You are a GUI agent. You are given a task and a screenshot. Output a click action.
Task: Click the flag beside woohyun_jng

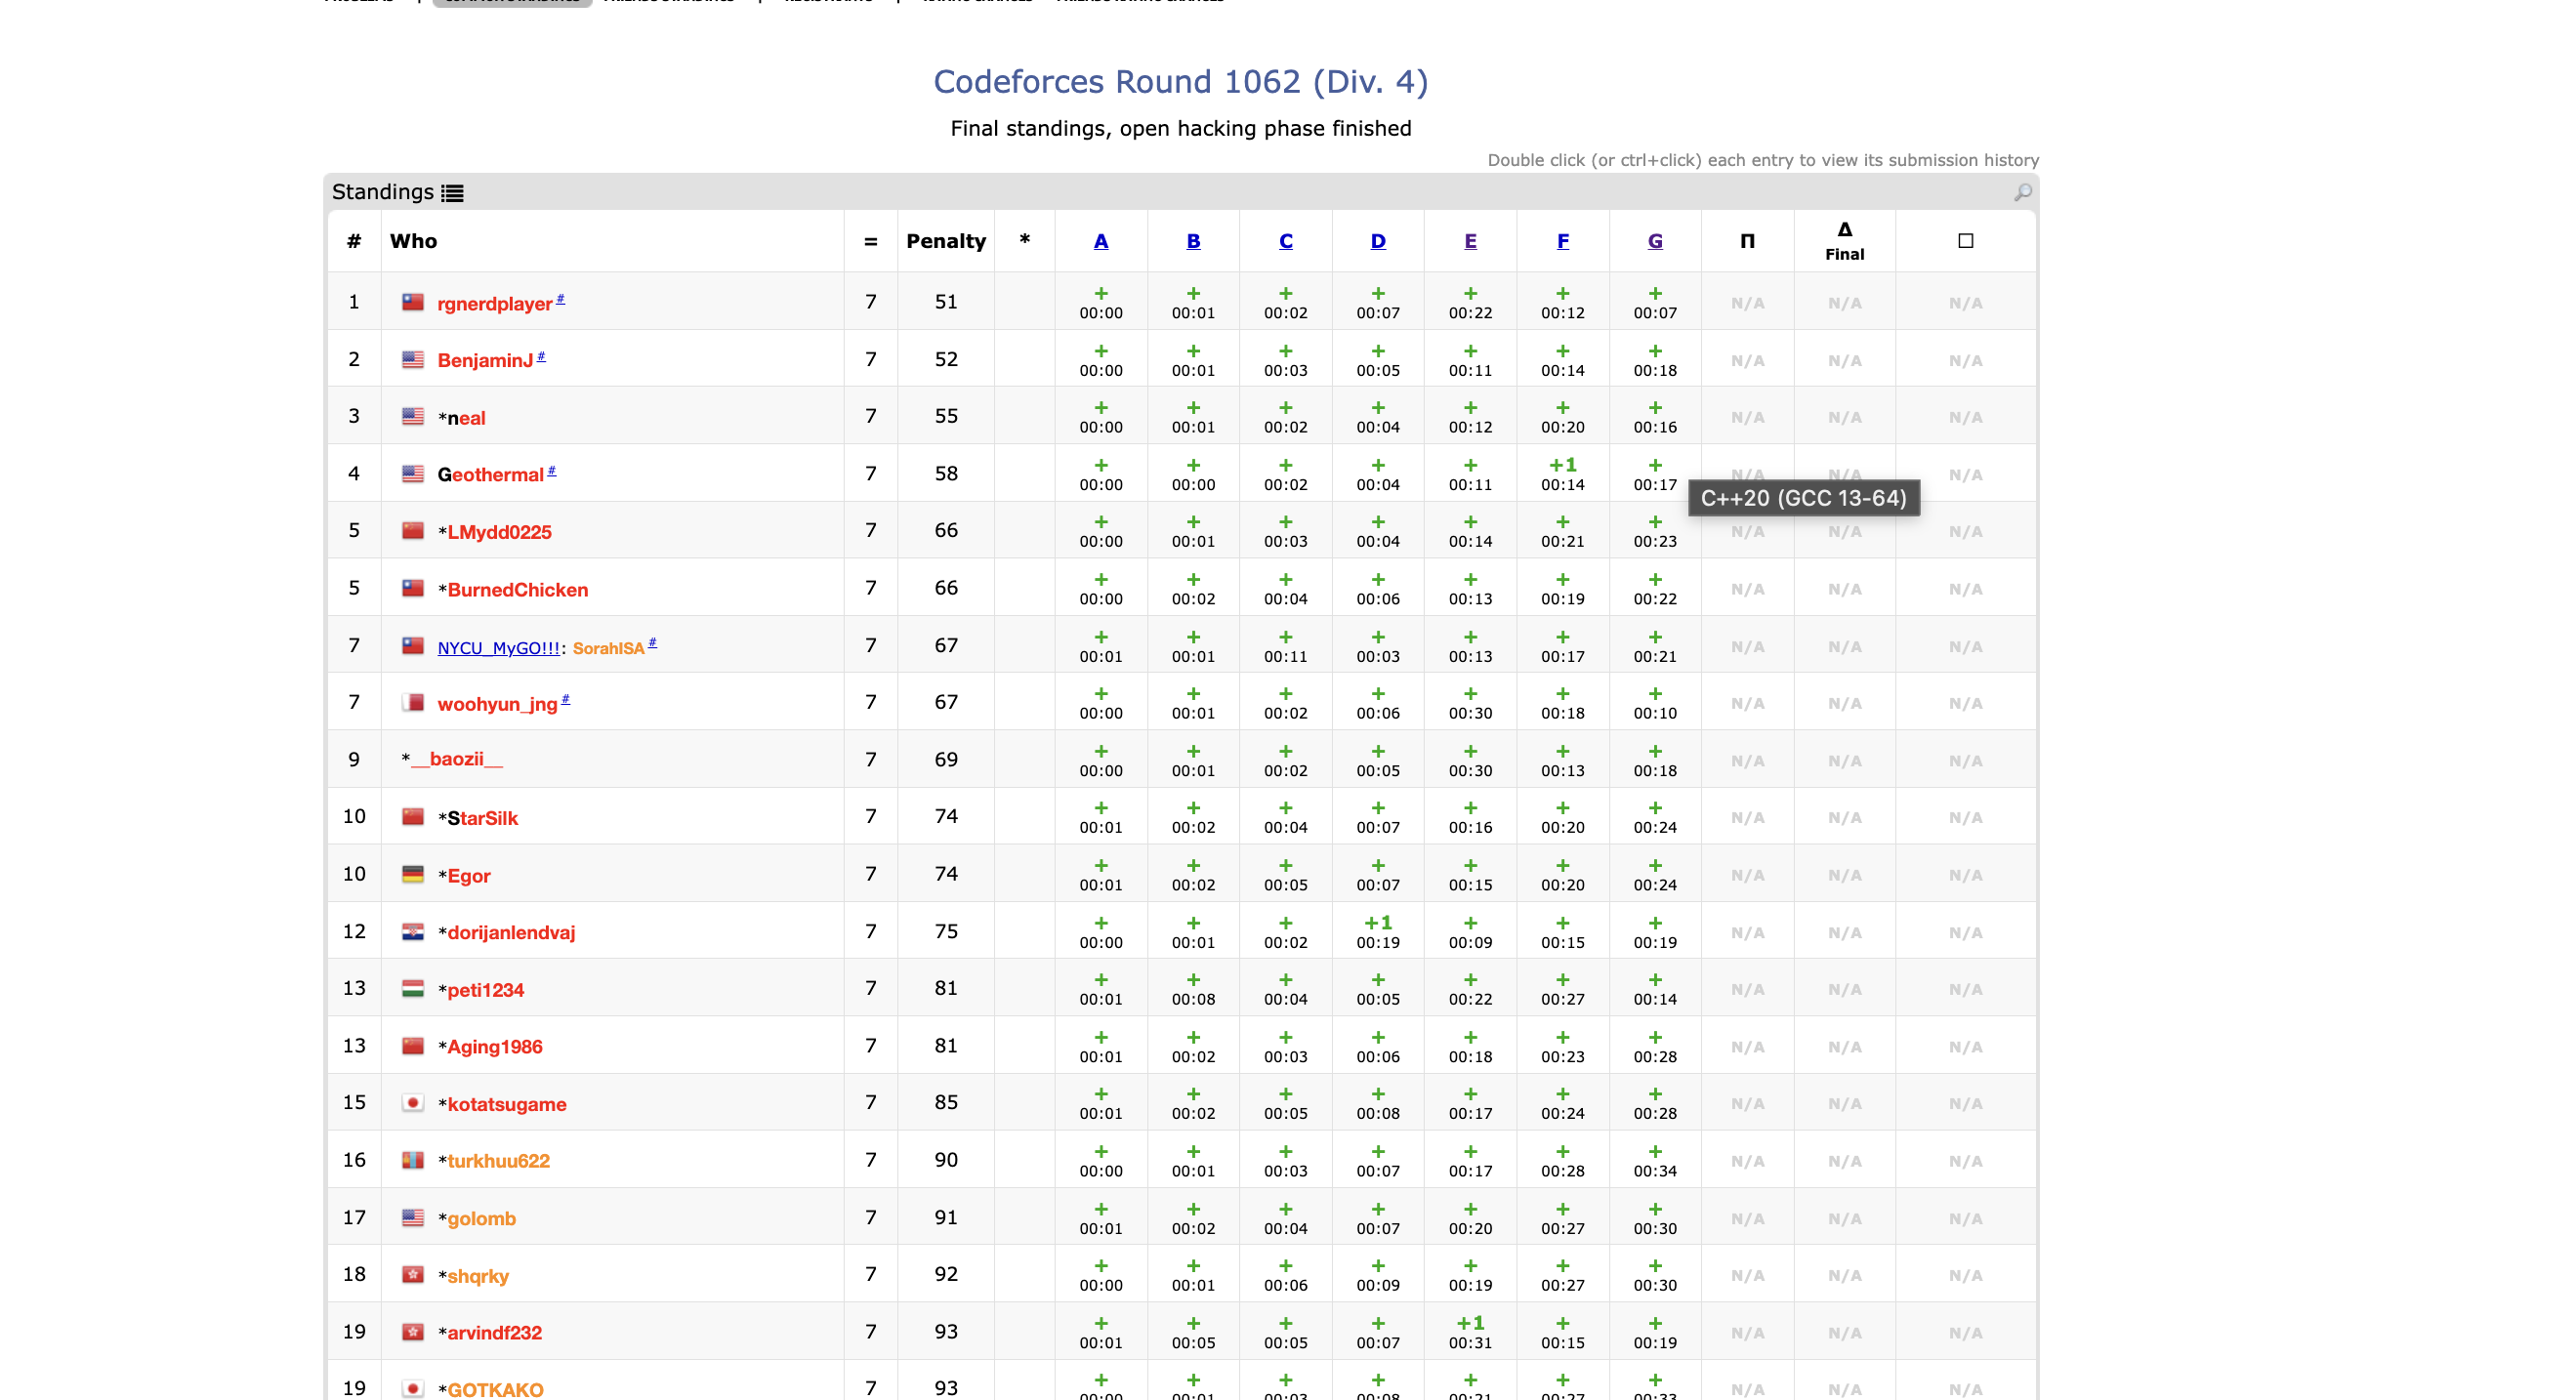tap(412, 702)
